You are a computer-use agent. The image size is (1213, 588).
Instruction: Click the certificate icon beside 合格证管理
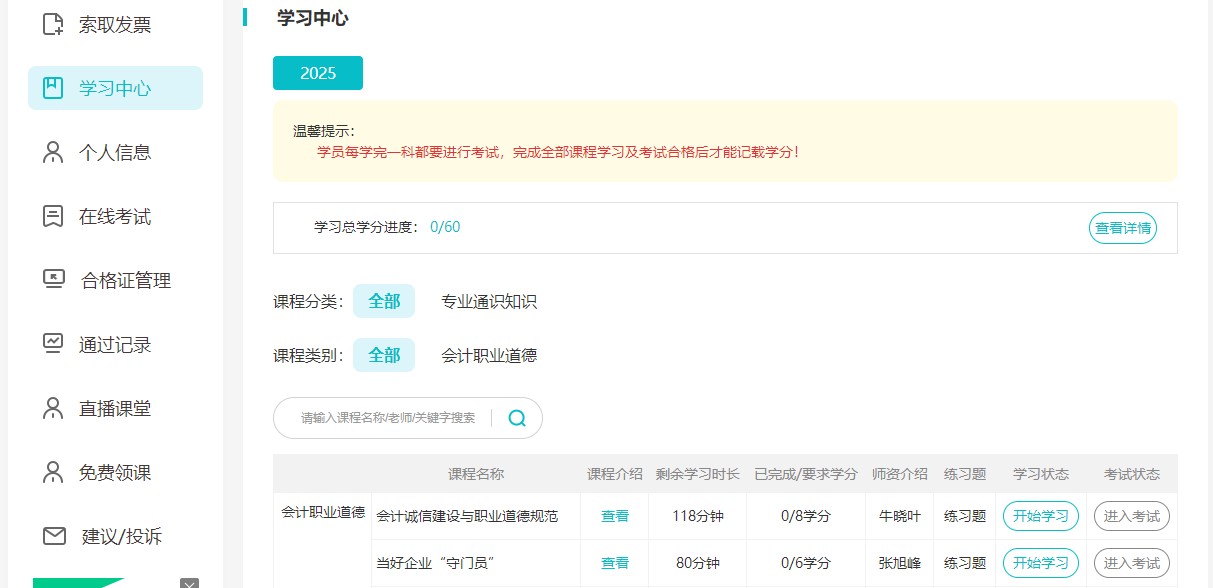pyautogui.click(x=53, y=280)
